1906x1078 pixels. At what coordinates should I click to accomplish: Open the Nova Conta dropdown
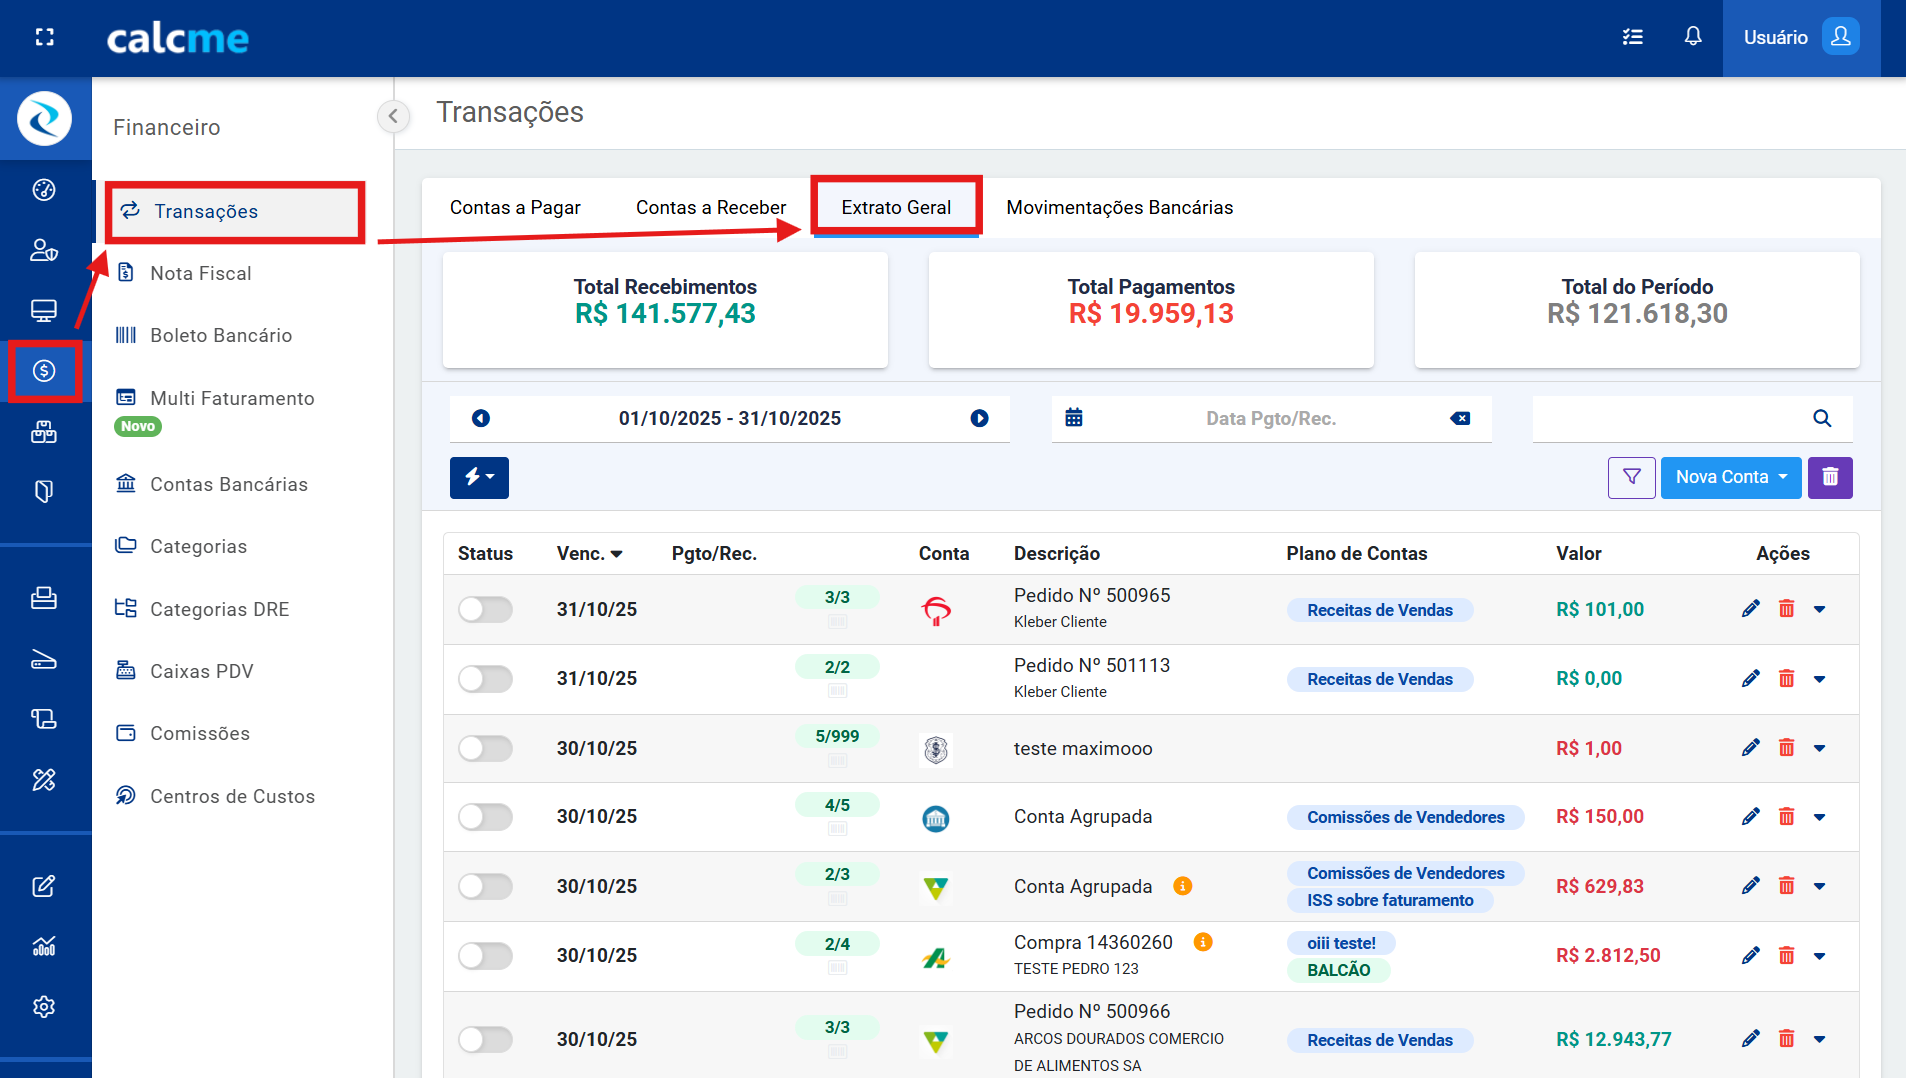click(x=1730, y=478)
